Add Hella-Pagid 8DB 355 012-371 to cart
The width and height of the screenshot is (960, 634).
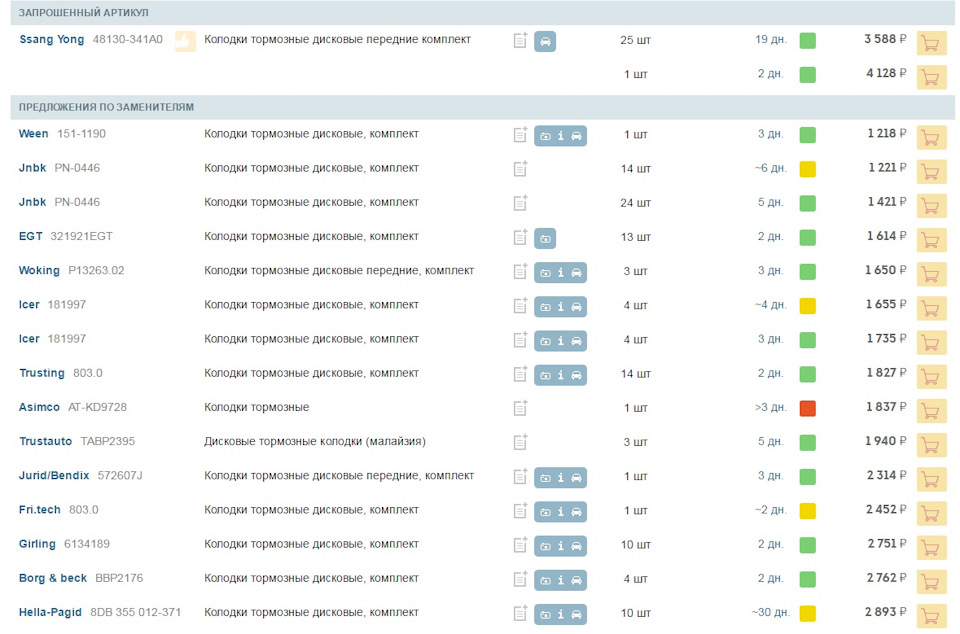[931, 617]
